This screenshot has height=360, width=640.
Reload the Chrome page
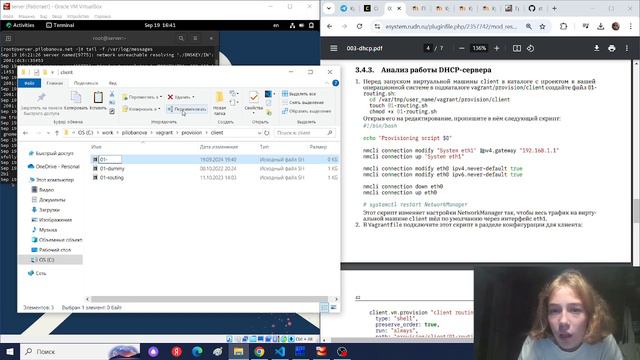[359, 26]
